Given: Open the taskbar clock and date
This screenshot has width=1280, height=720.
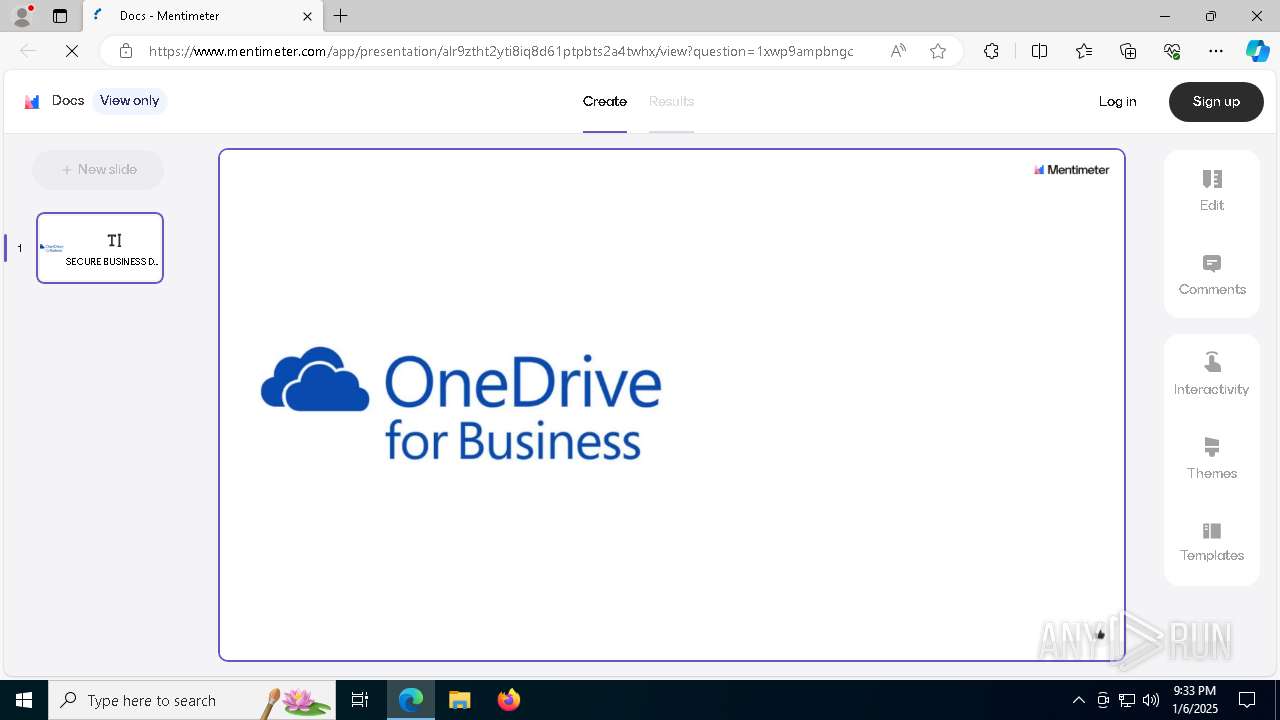Looking at the screenshot, I should tap(1194, 700).
